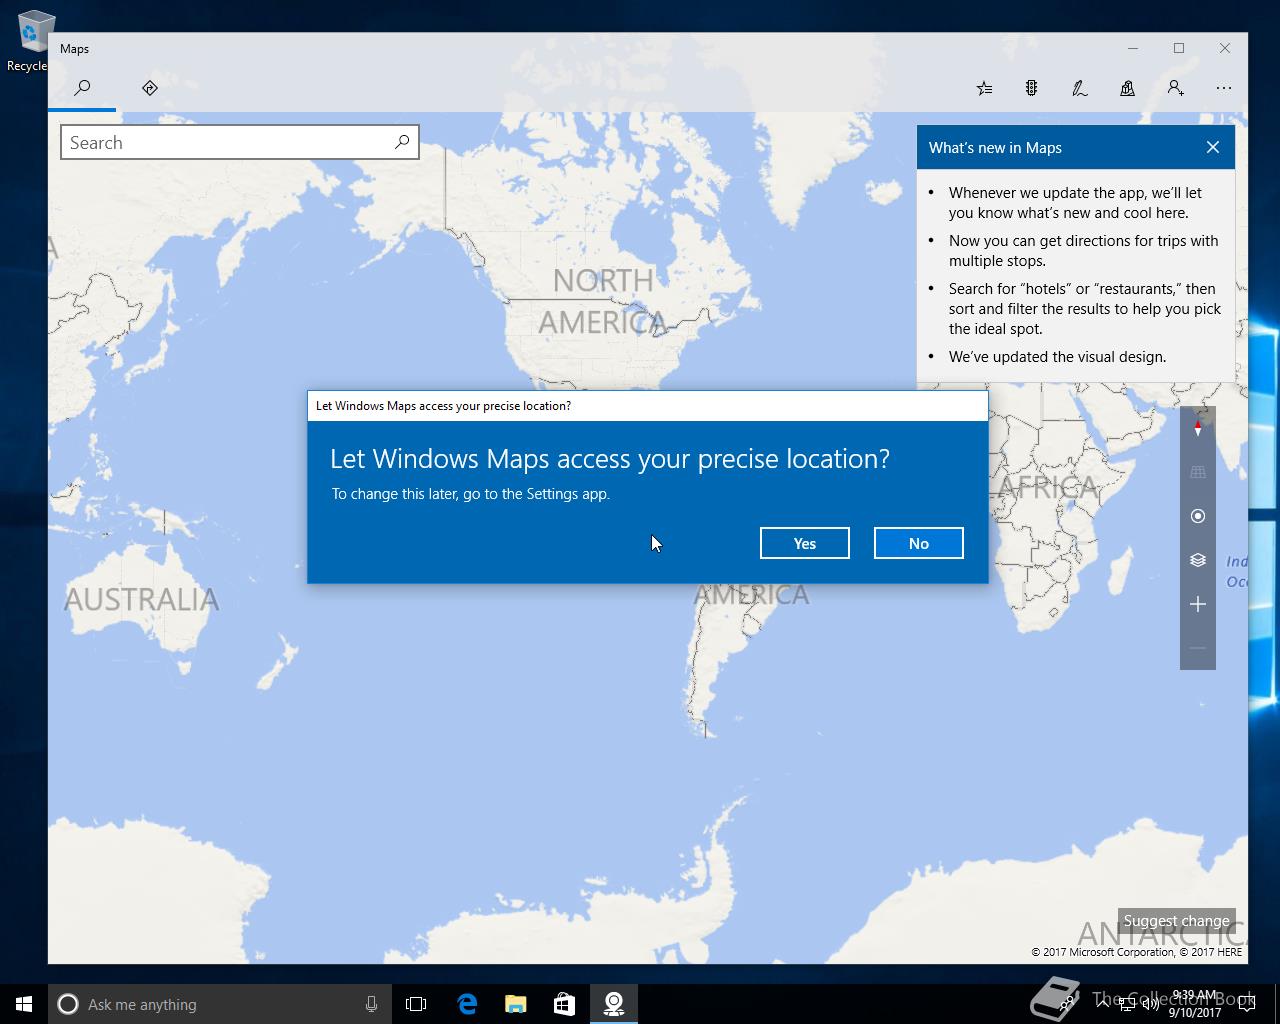Open Windows Ink toolbar pen icon

click(1079, 88)
